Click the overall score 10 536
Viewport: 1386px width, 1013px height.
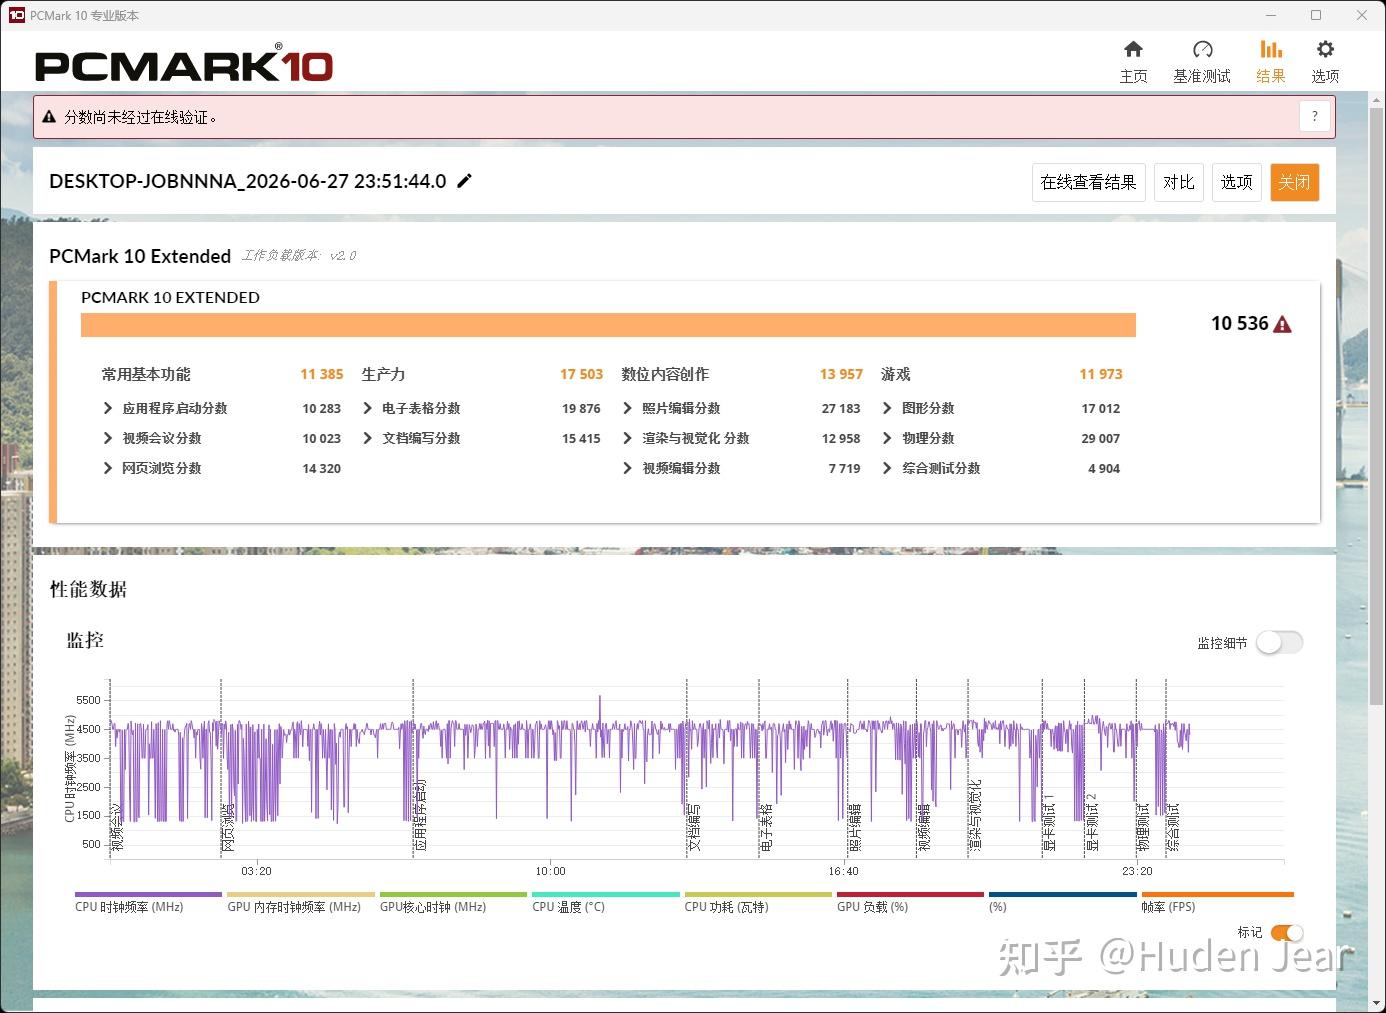click(1239, 323)
